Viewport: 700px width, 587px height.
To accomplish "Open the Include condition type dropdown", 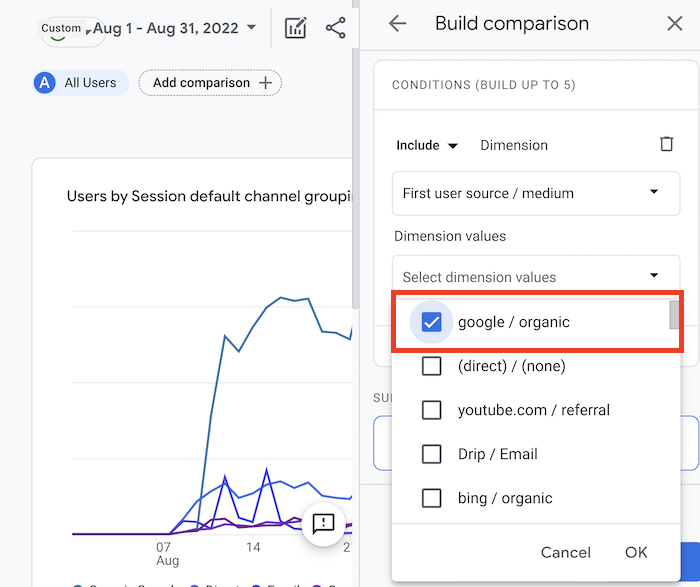I will coord(427,145).
